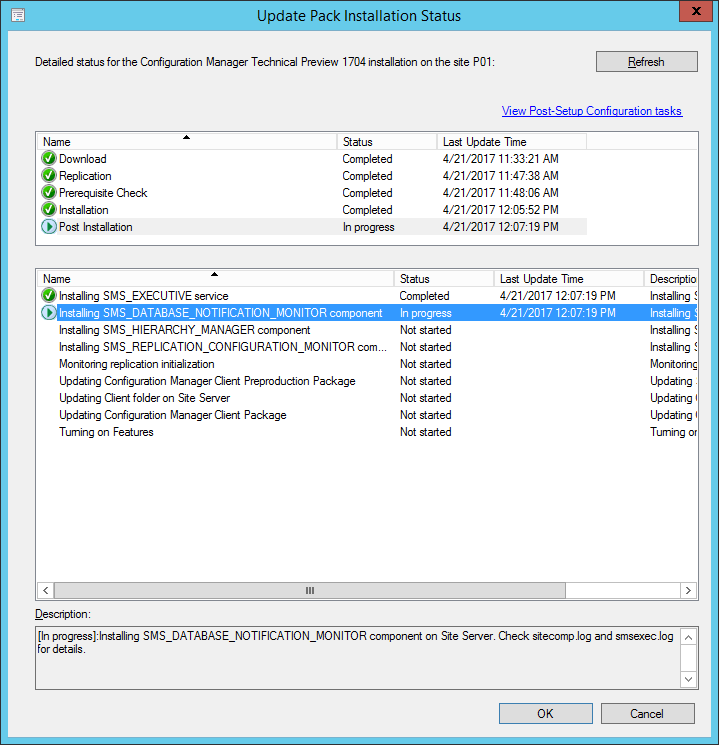Click the completed icon next to Prerequisite Check
The width and height of the screenshot is (719, 745).
point(48,192)
